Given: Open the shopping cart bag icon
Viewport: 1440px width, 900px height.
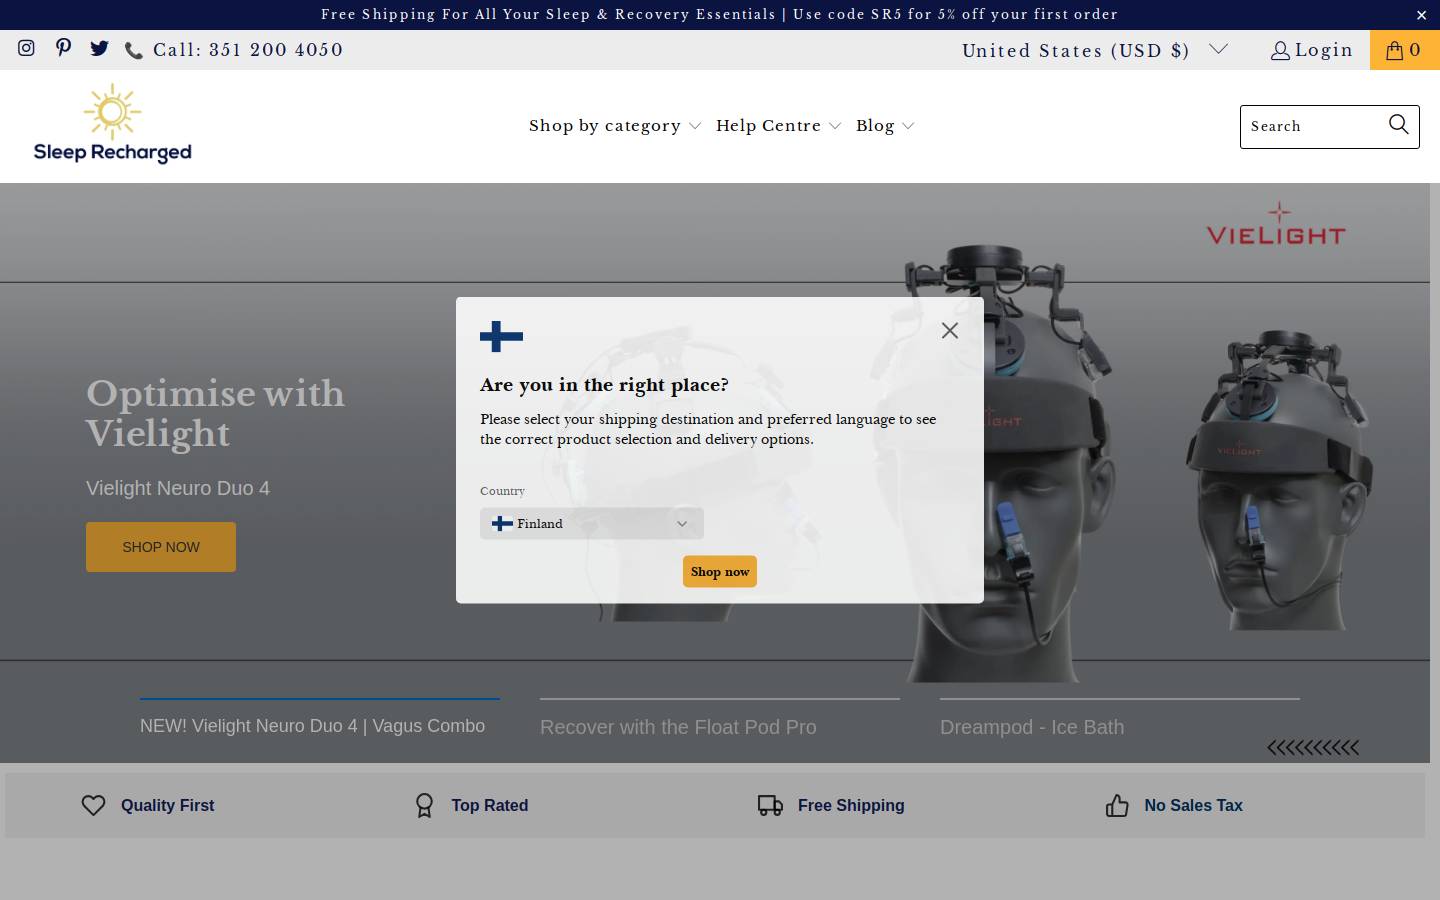Looking at the screenshot, I should [1404, 50].
